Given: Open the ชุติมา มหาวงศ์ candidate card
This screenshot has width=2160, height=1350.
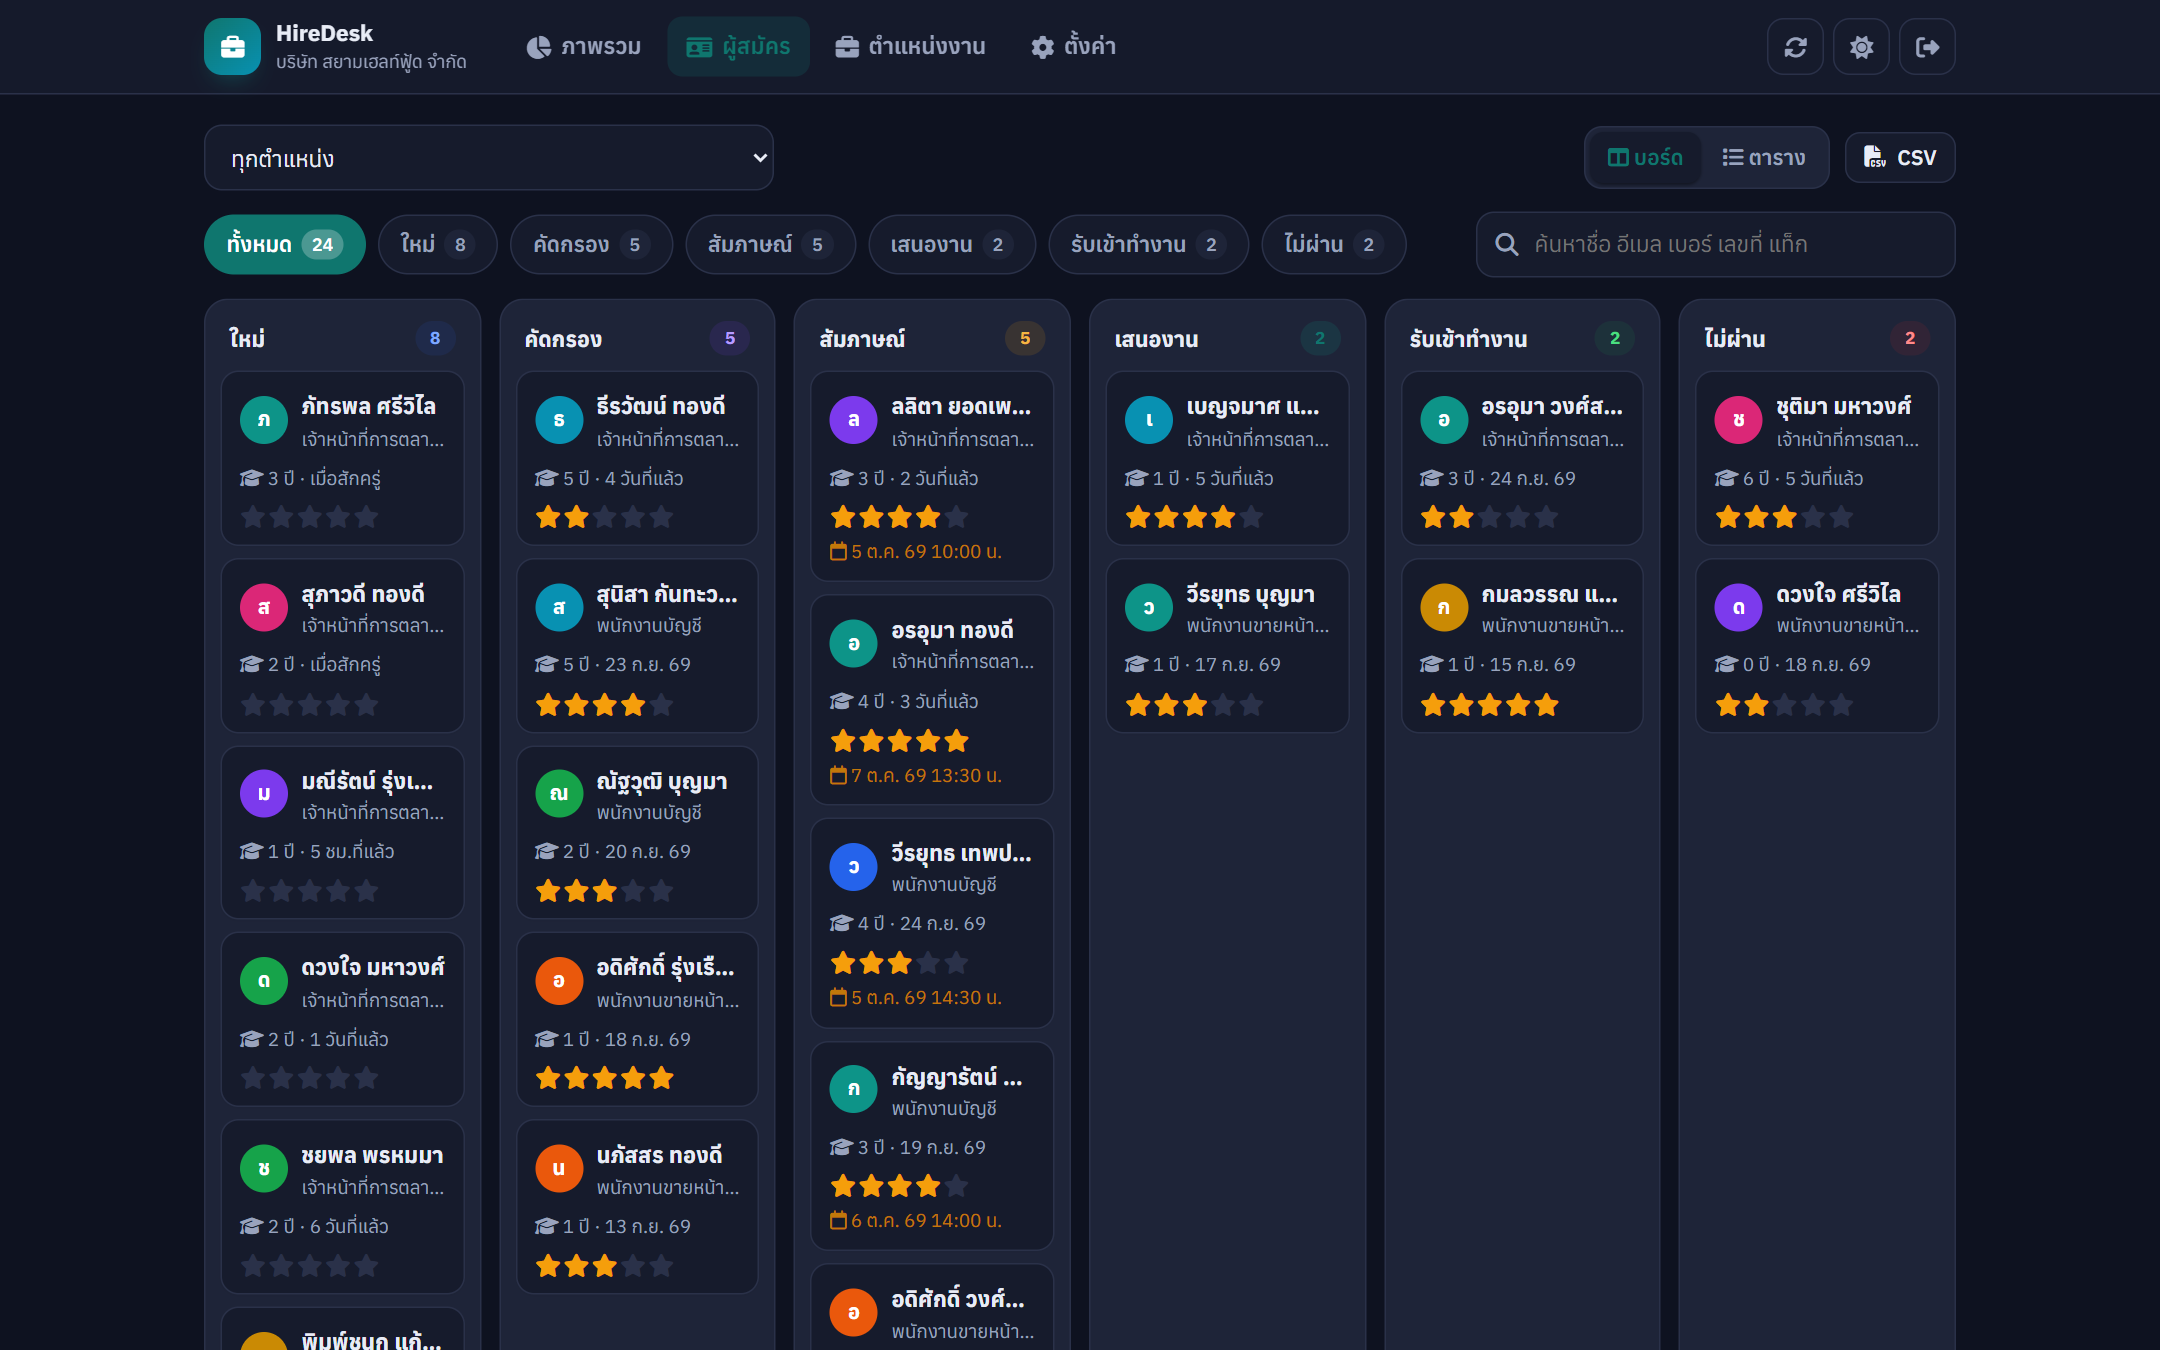Looking at the screenshot, I should coord(1817,459).
